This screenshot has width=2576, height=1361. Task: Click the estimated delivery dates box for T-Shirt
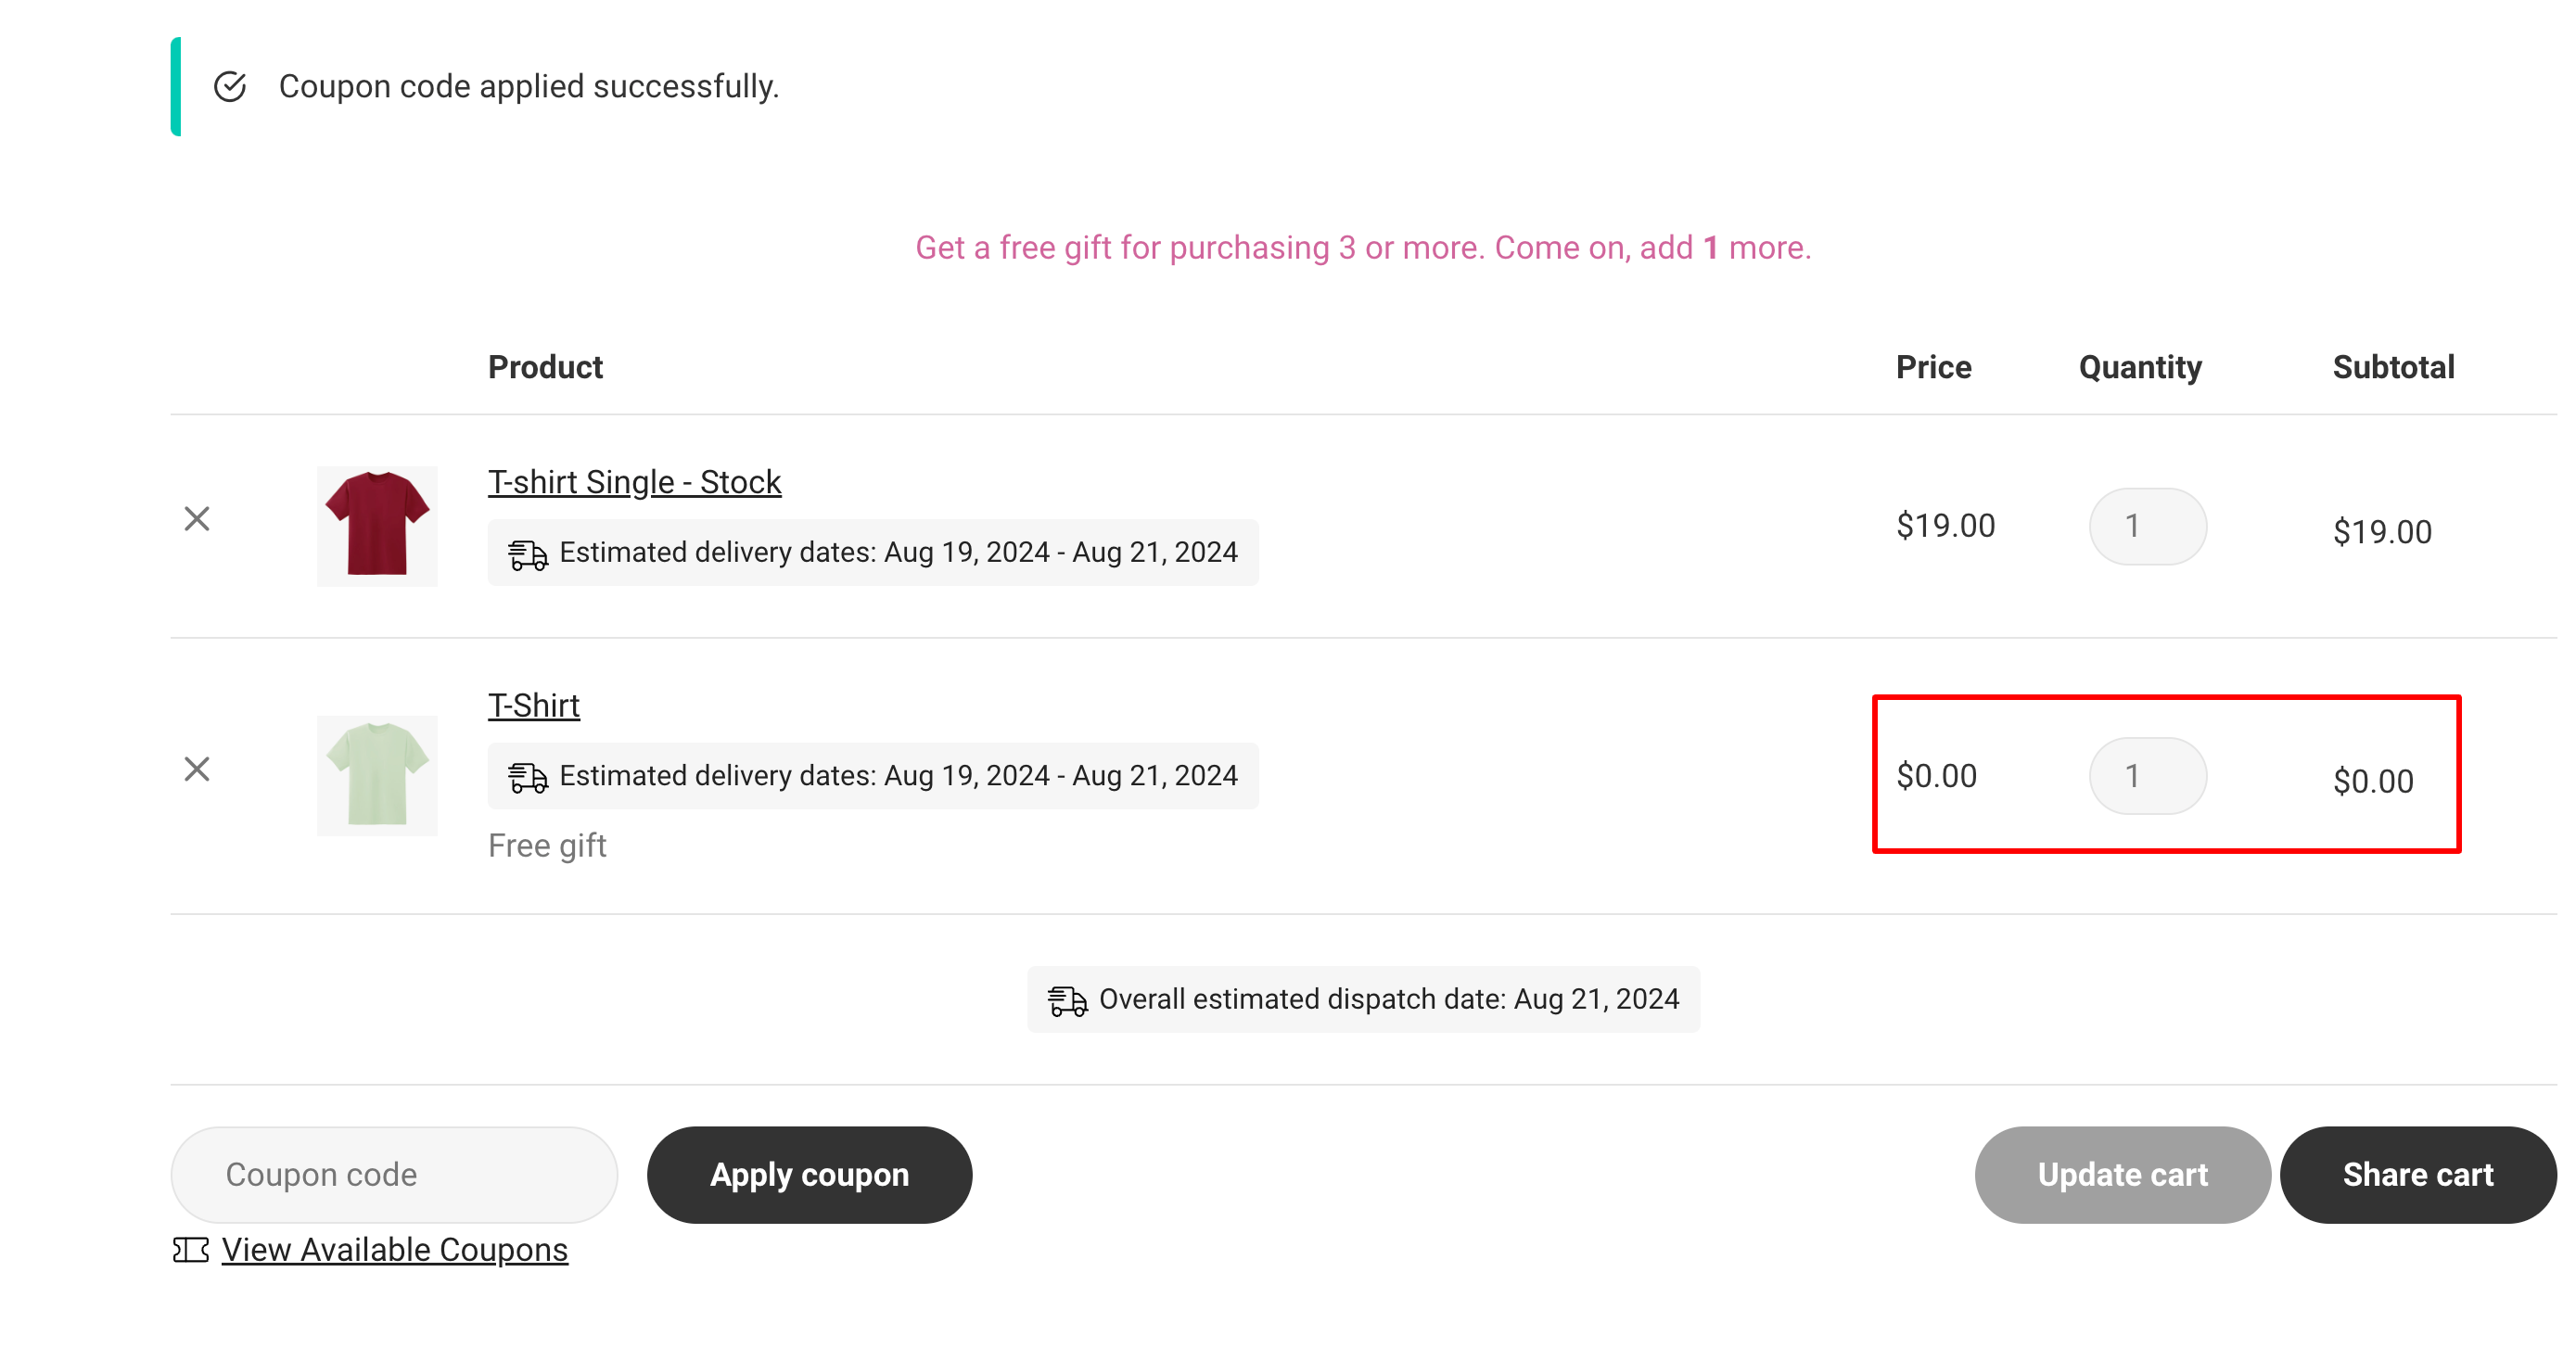point(873,776)
